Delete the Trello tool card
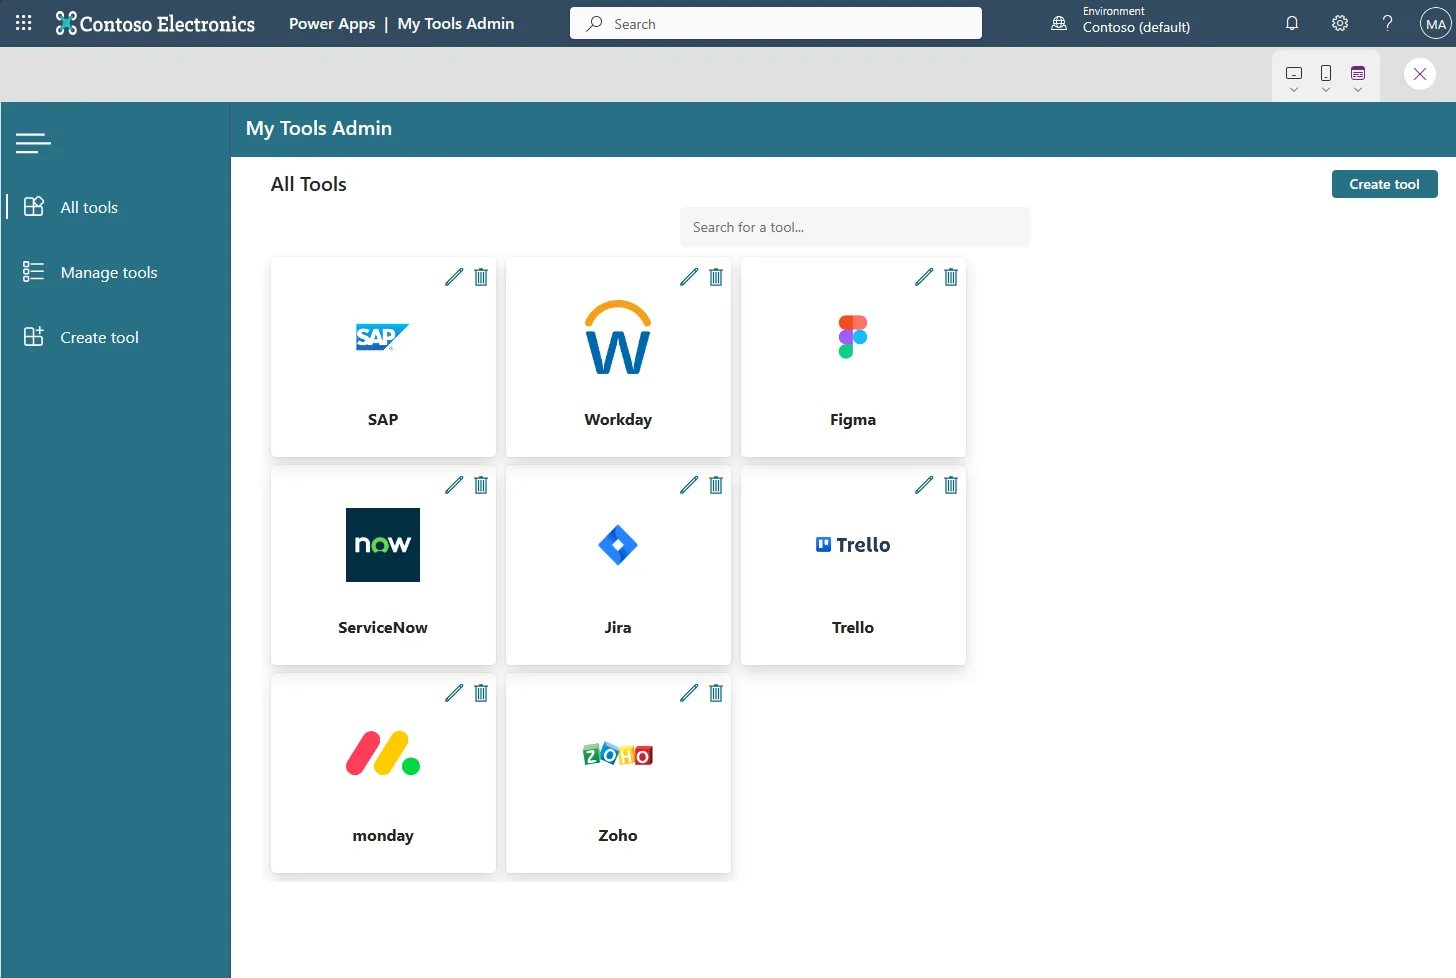Viewport: 1456px width, 978px height. tap(951, 485)
